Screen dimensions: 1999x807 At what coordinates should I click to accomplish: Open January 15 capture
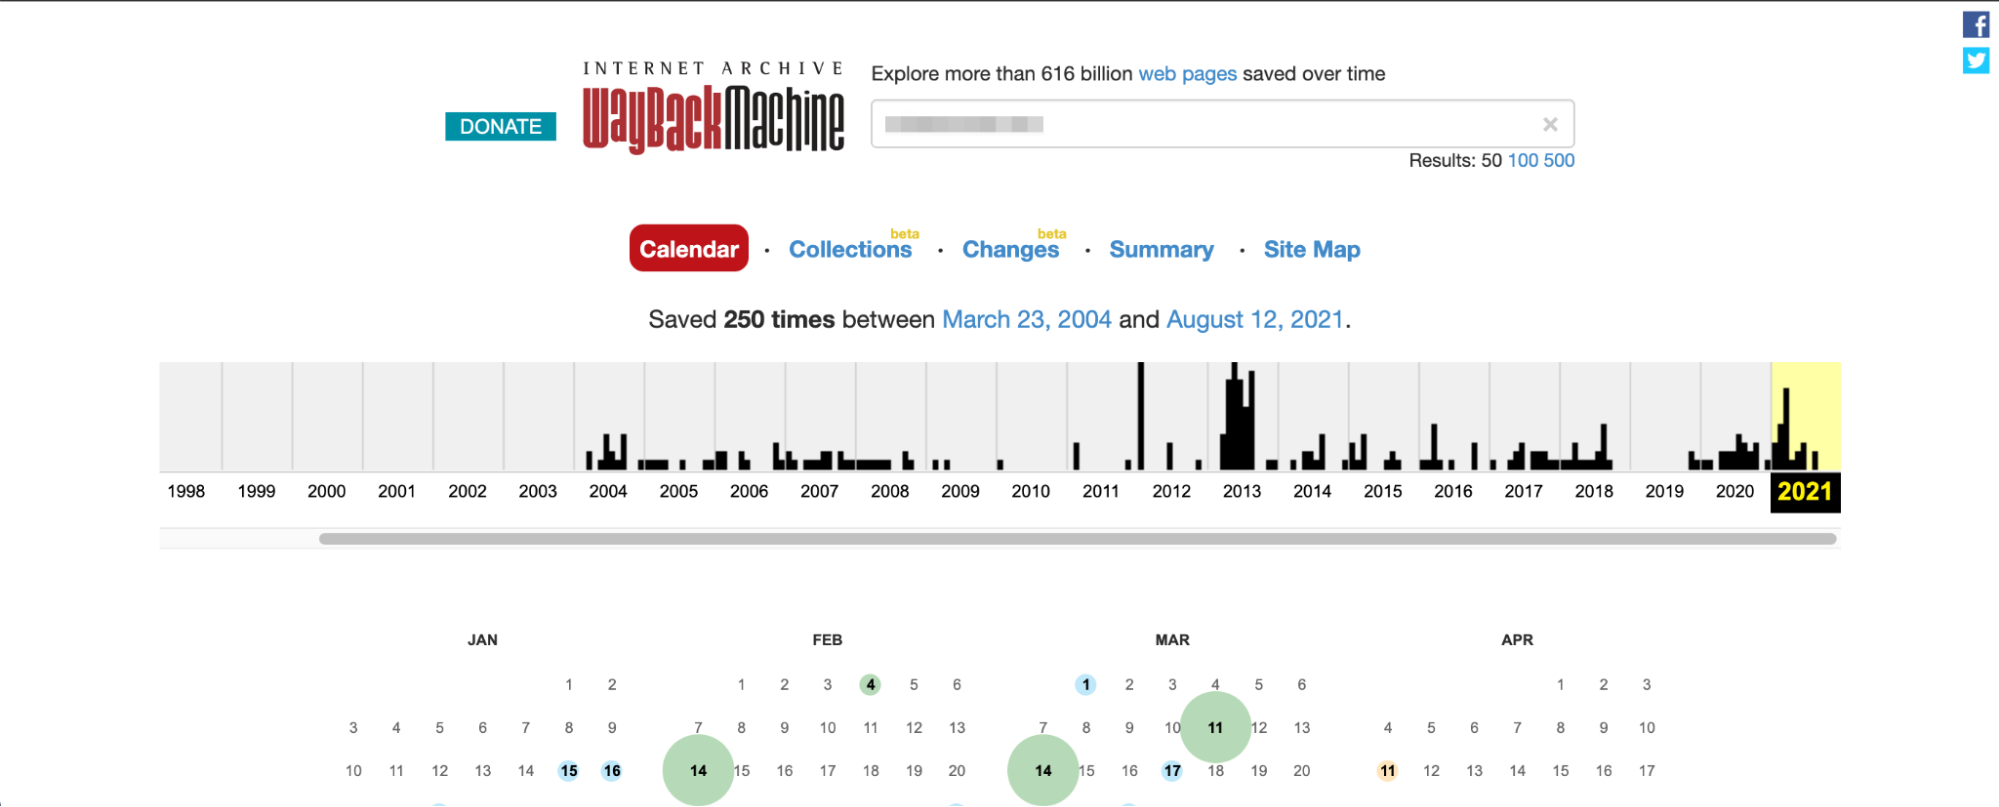pyautogui.click(x=569, y=771)
